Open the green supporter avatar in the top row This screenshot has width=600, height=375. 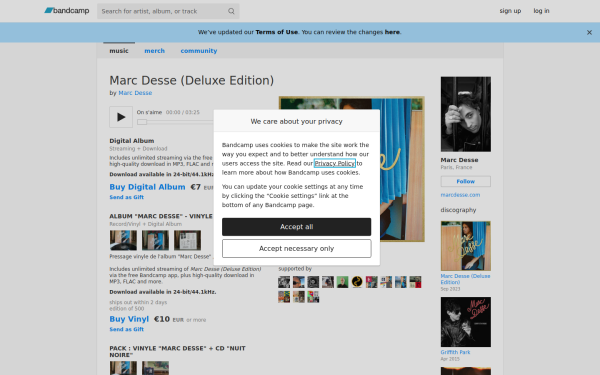342,282
